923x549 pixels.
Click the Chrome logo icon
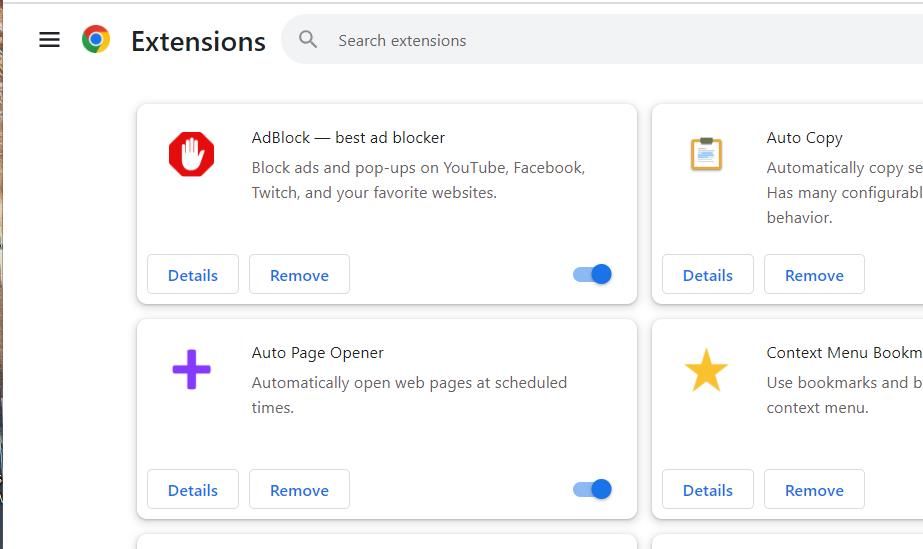[x=96, y=40]
